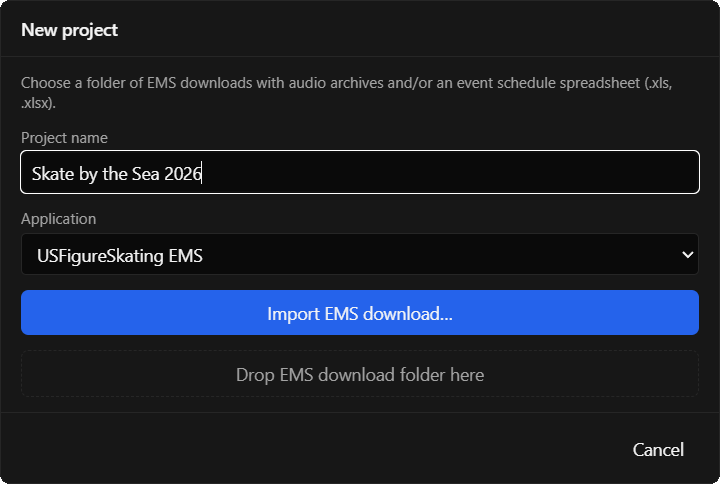720x484 pixels.
Task: Click the 'Project name' label
Action: click(x=64, y=138)
